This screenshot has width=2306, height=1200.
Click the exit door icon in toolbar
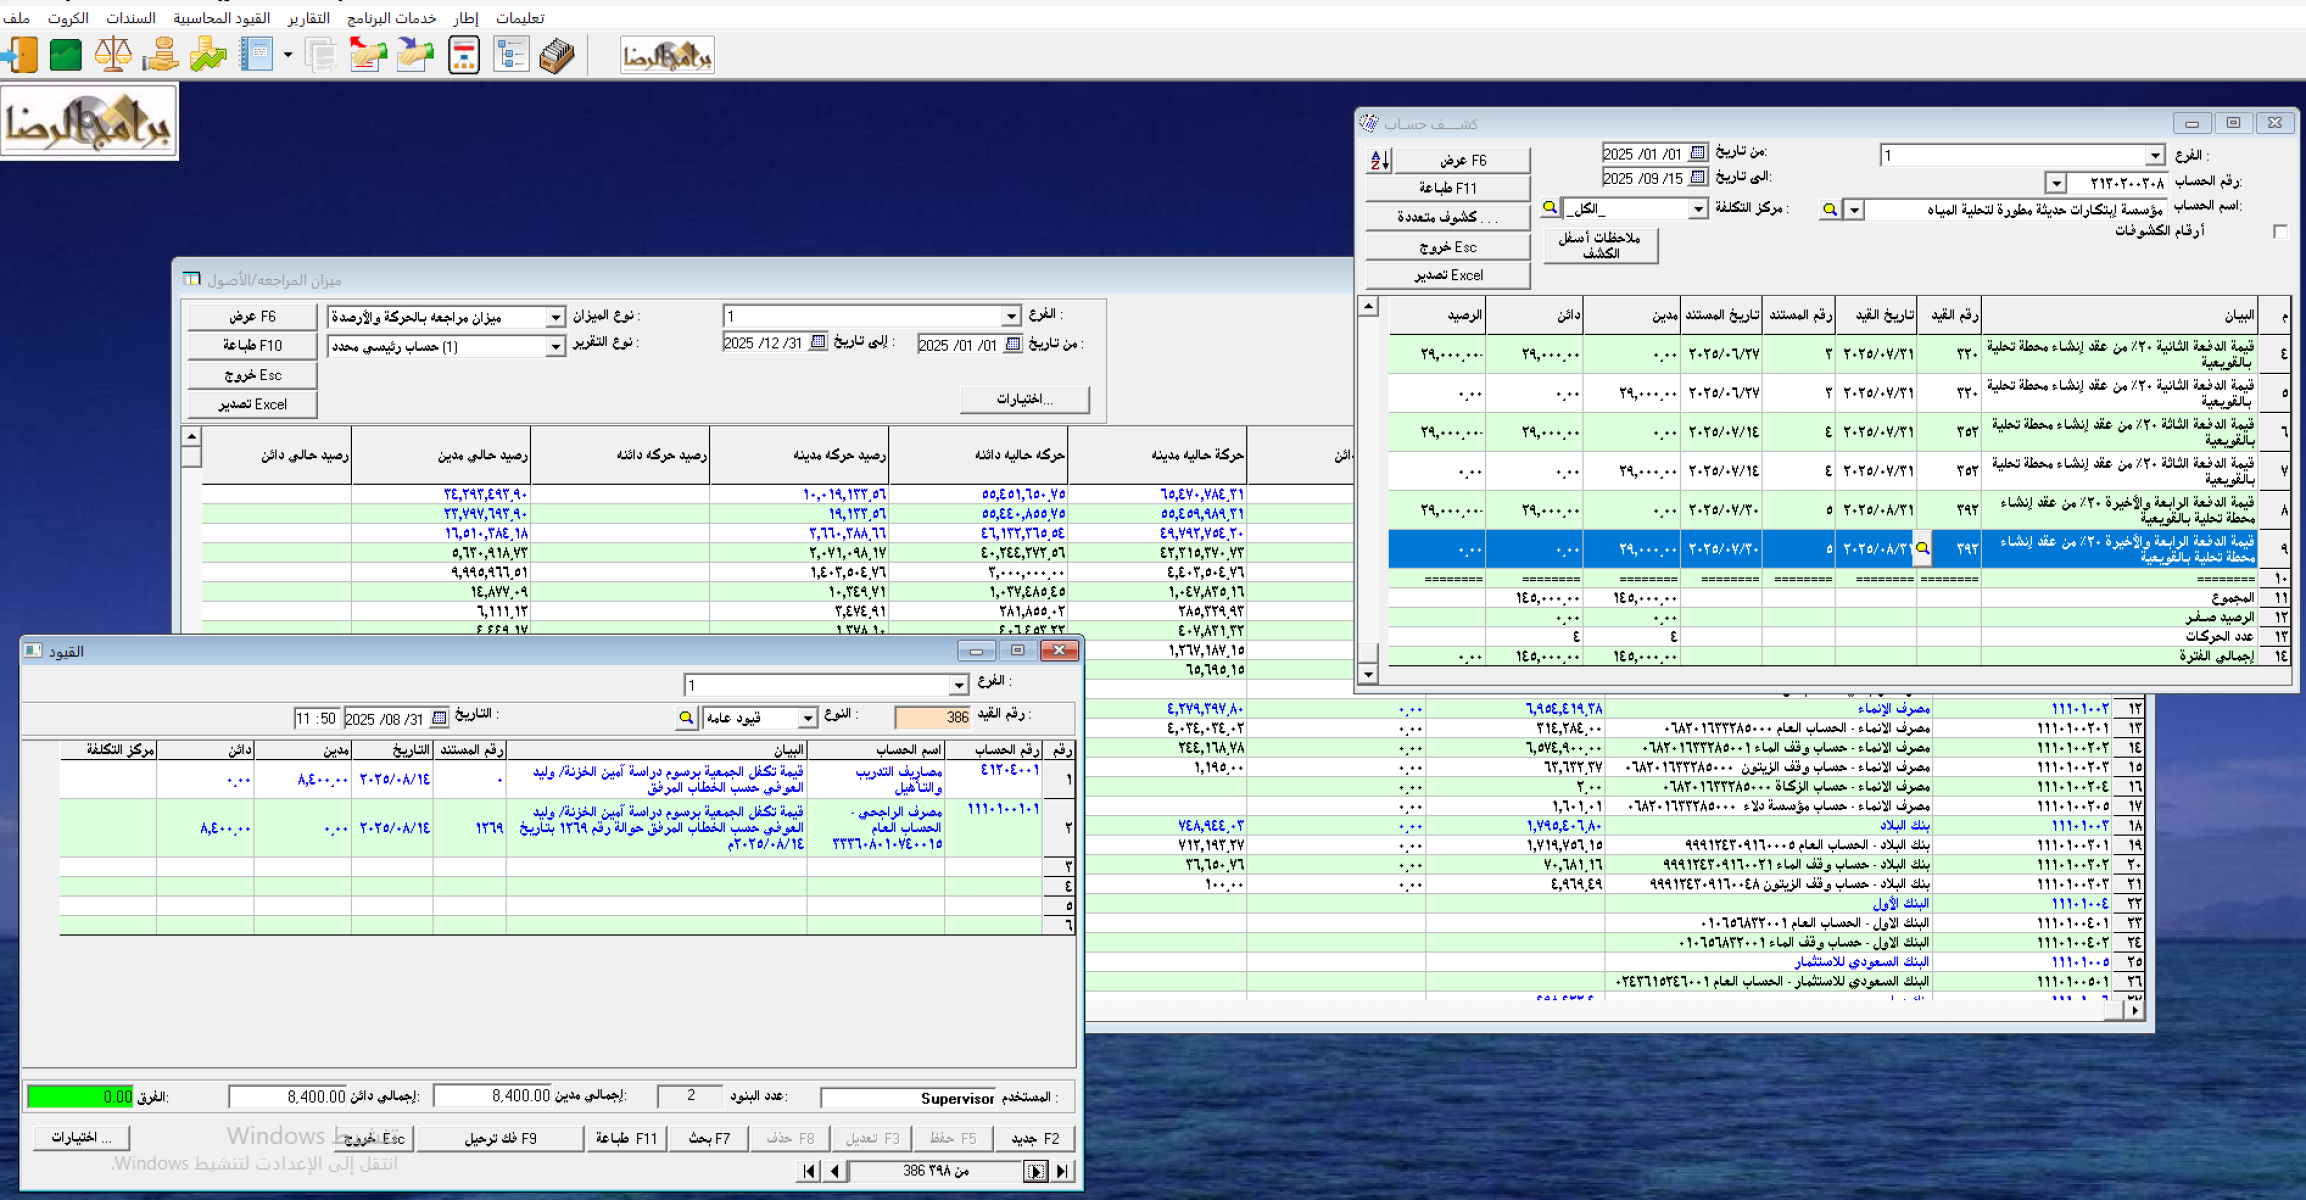click(20, 55)
